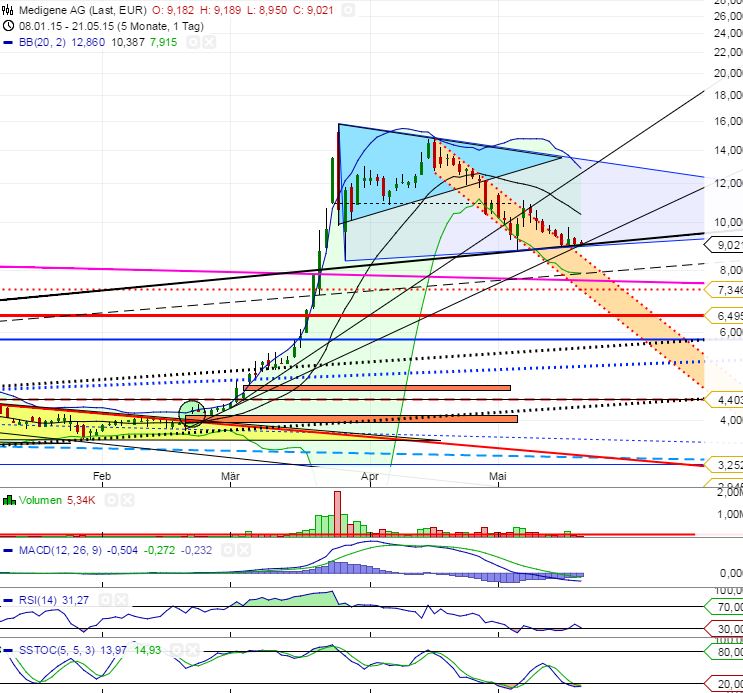Screen dimensions: 743x693
Task: Close the MACD(12, 26, 9) indicator
Action: (x=244, y=549)
